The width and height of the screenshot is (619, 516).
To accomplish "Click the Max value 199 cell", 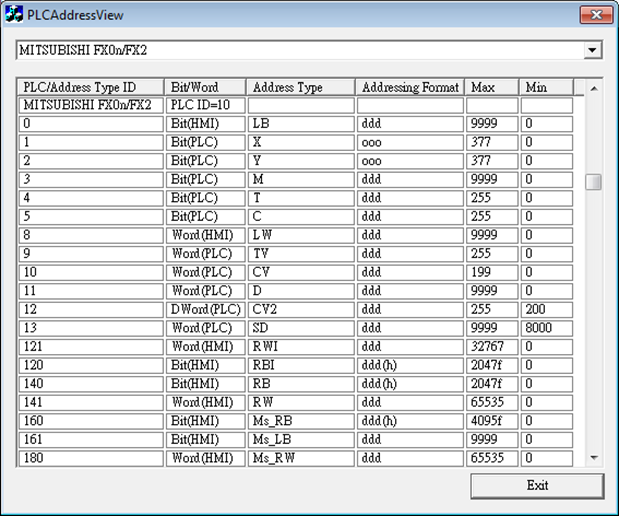I will coord(492,272).
